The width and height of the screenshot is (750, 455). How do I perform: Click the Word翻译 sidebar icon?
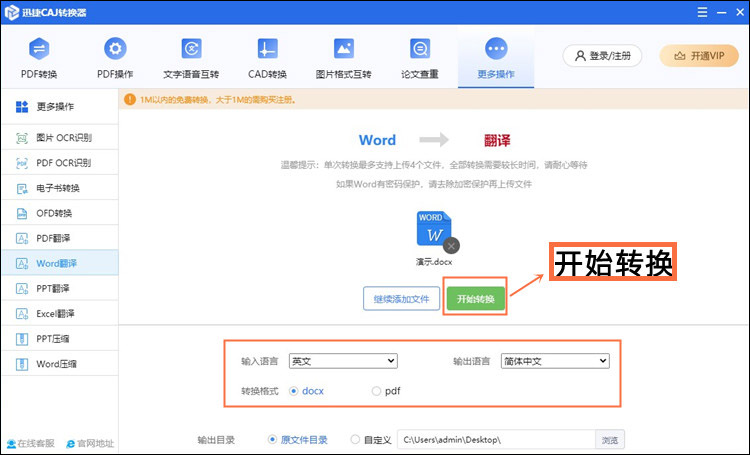coord(22,264)
